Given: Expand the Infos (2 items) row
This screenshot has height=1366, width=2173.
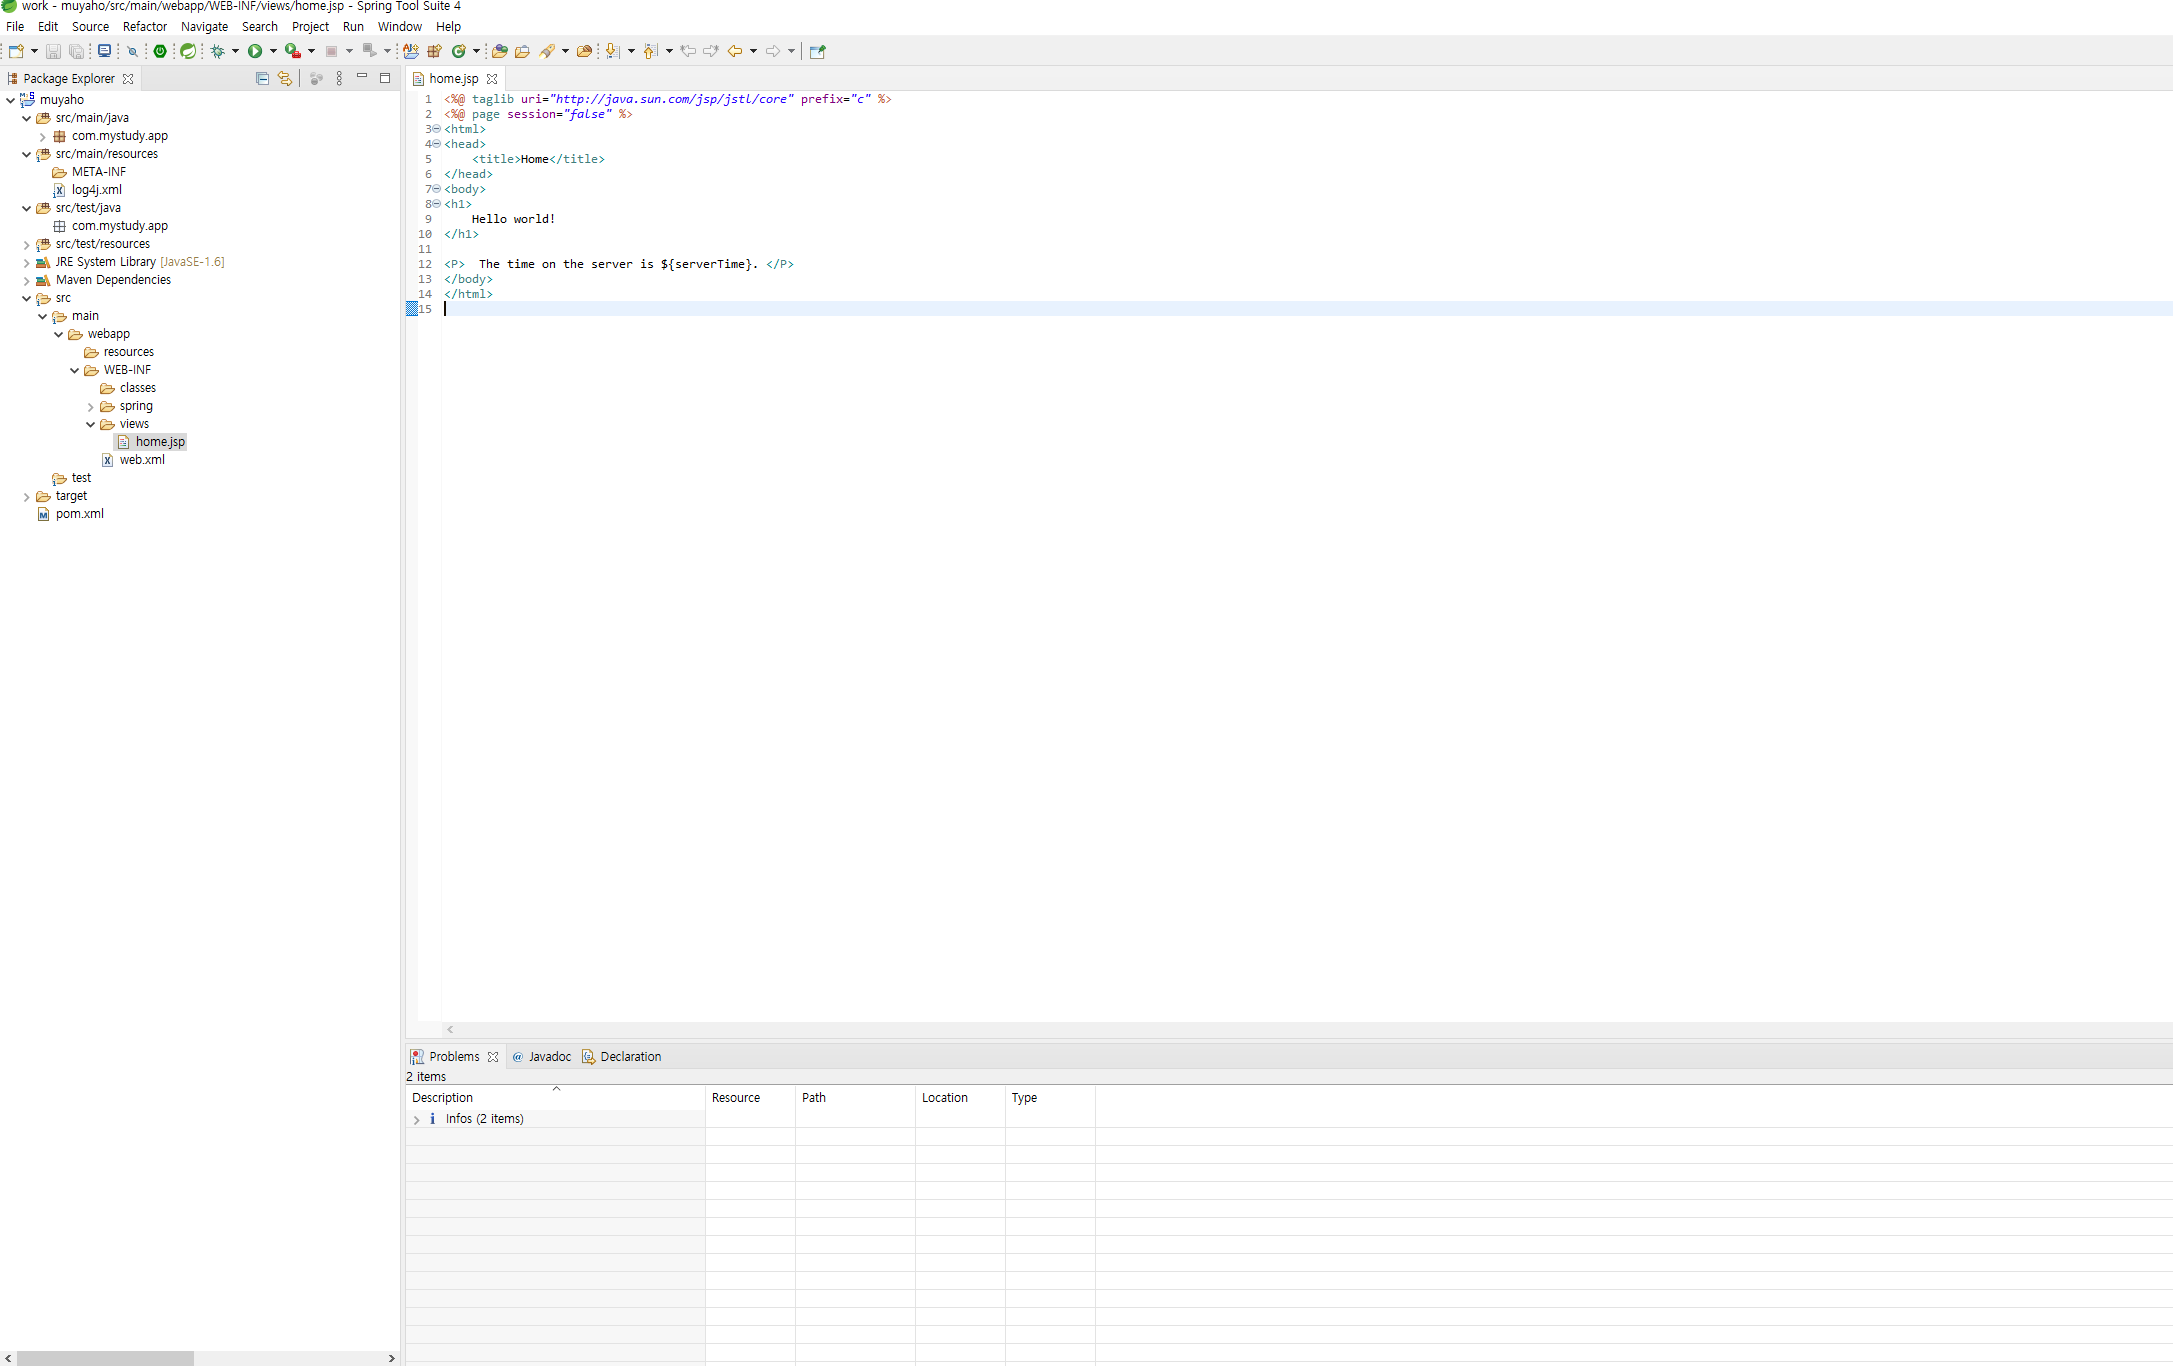Looking at the screenshot, I should (416, 1120).
